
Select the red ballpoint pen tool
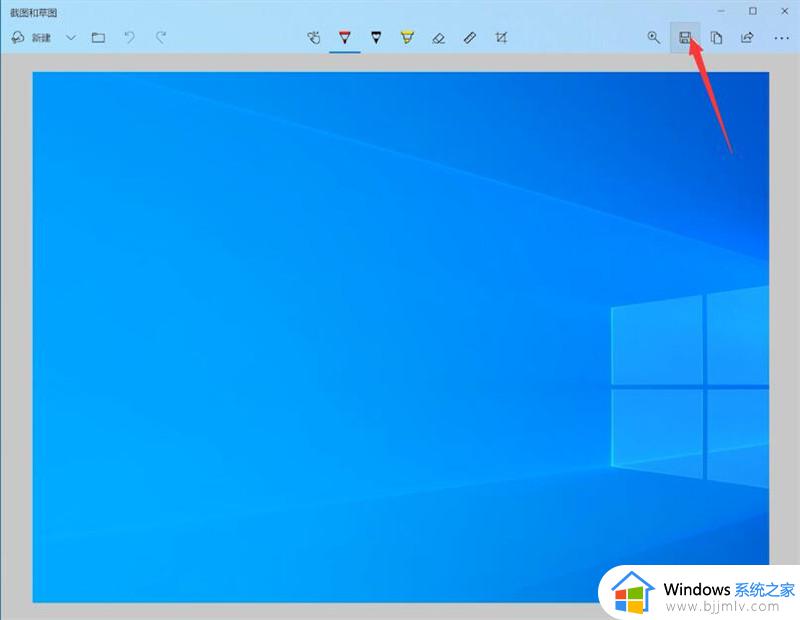coord(345,38)
